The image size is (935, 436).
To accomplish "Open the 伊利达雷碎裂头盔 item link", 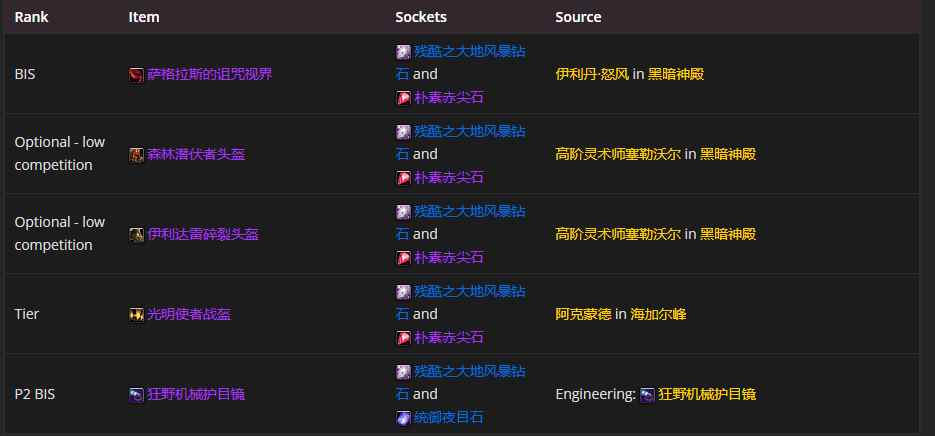I will [x=203, y=234].
